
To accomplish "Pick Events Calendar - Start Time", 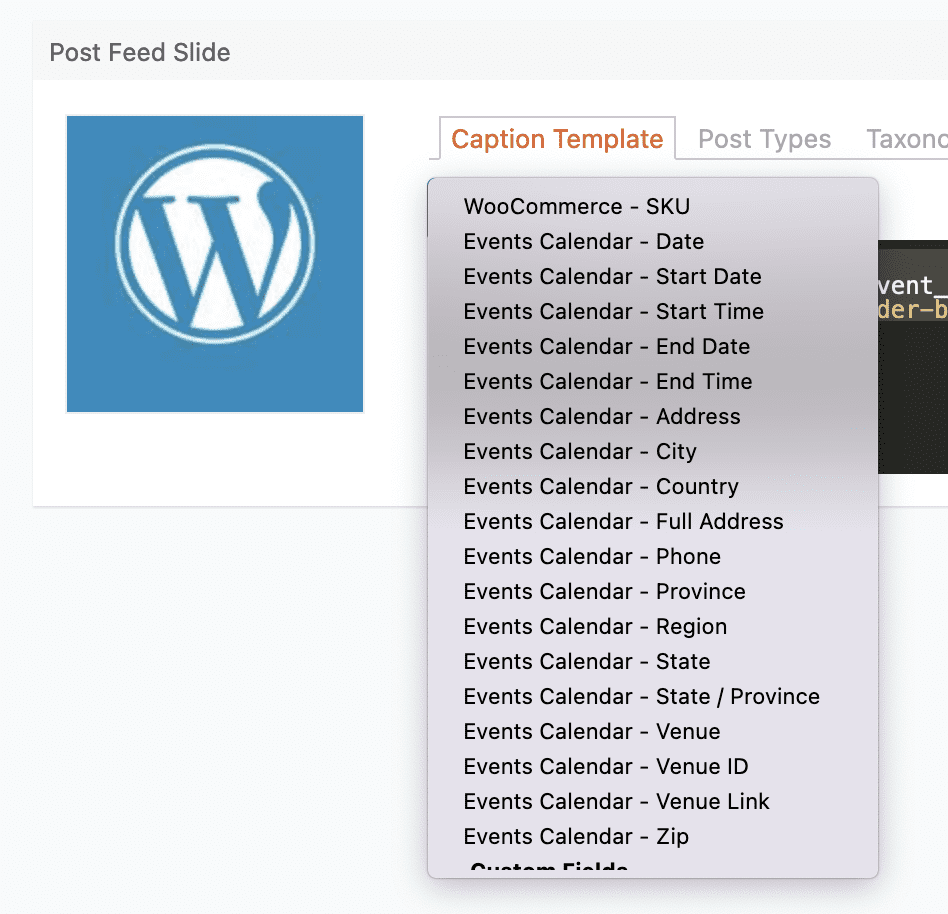I will click(x=652, y=312).
